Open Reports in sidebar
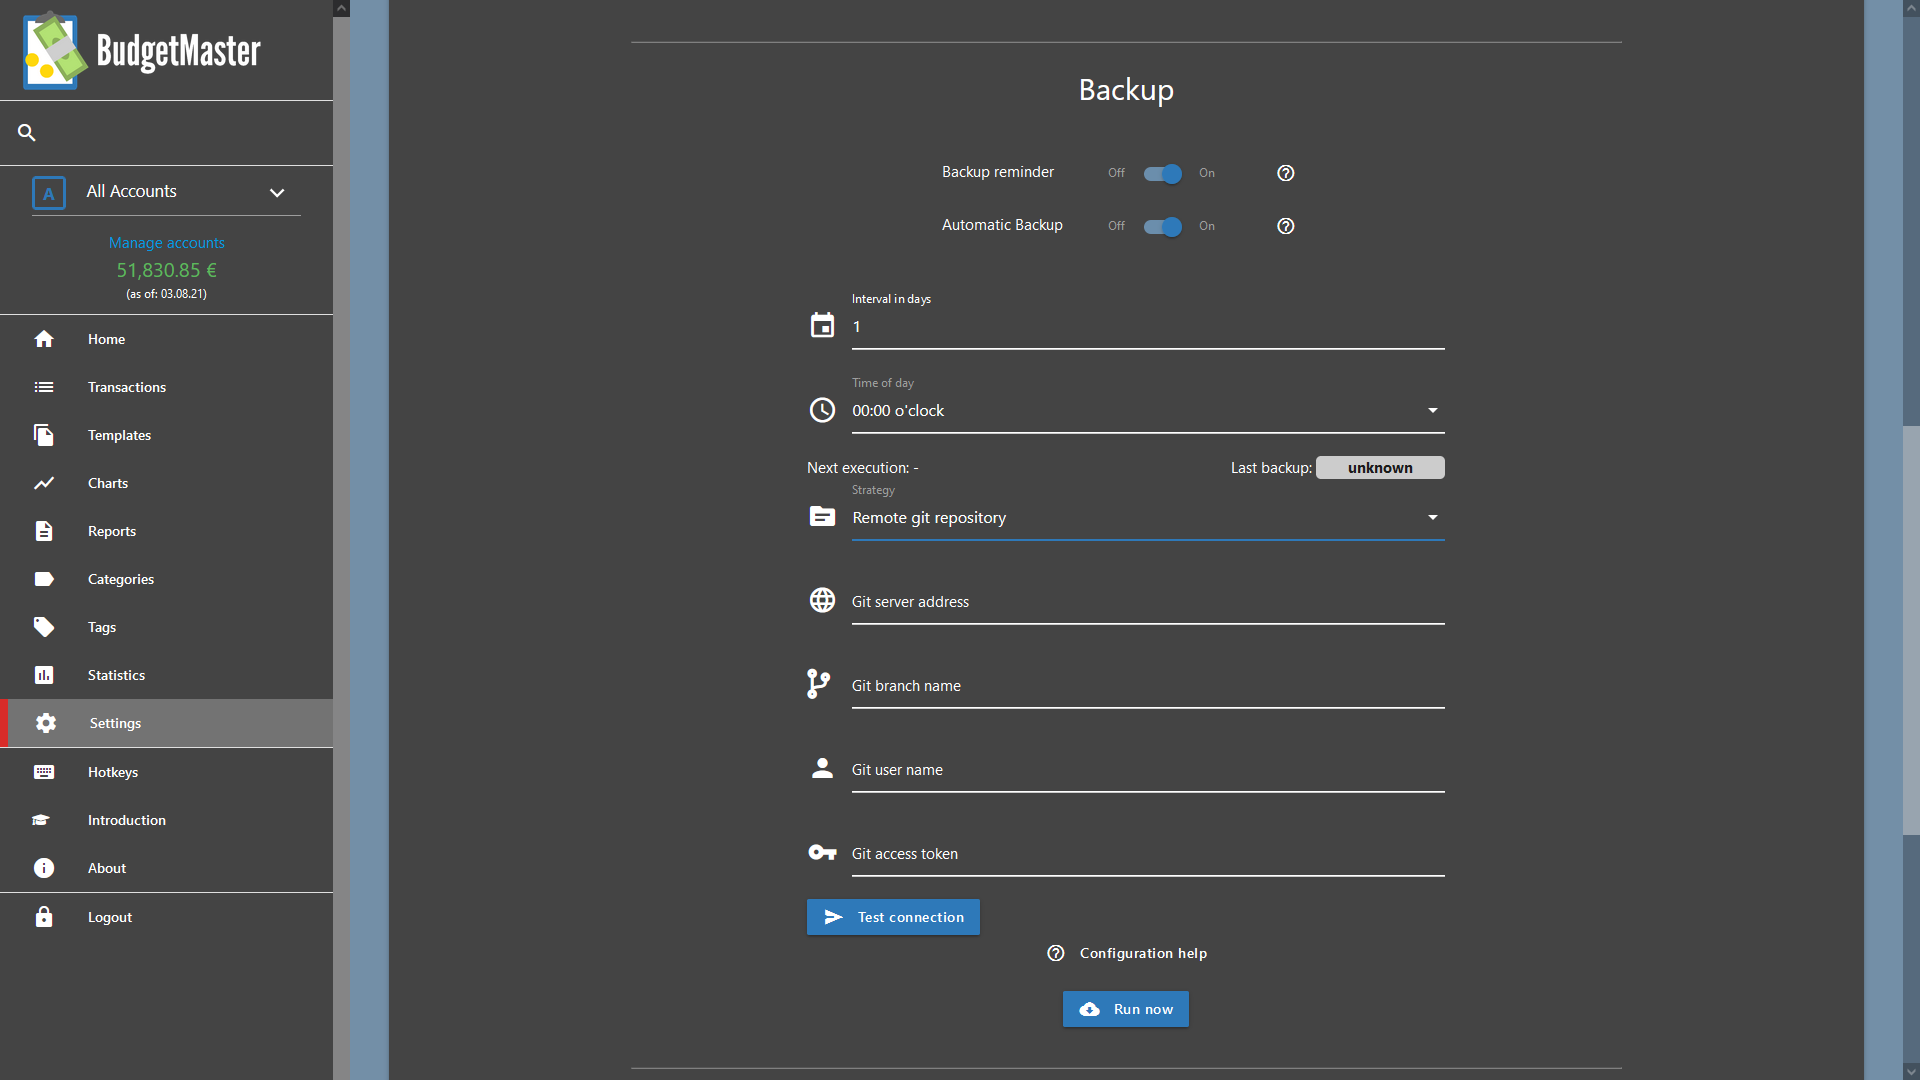 pyautogui.click(x=166, y=531)
